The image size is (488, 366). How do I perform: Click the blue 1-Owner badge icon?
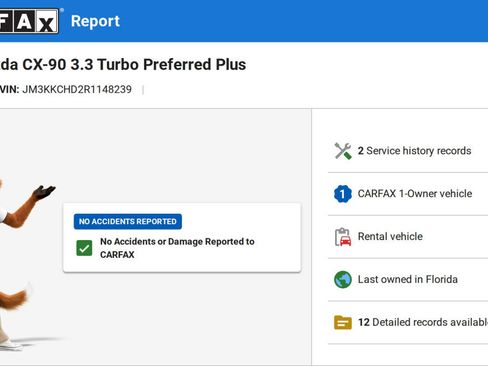[343, 194]
